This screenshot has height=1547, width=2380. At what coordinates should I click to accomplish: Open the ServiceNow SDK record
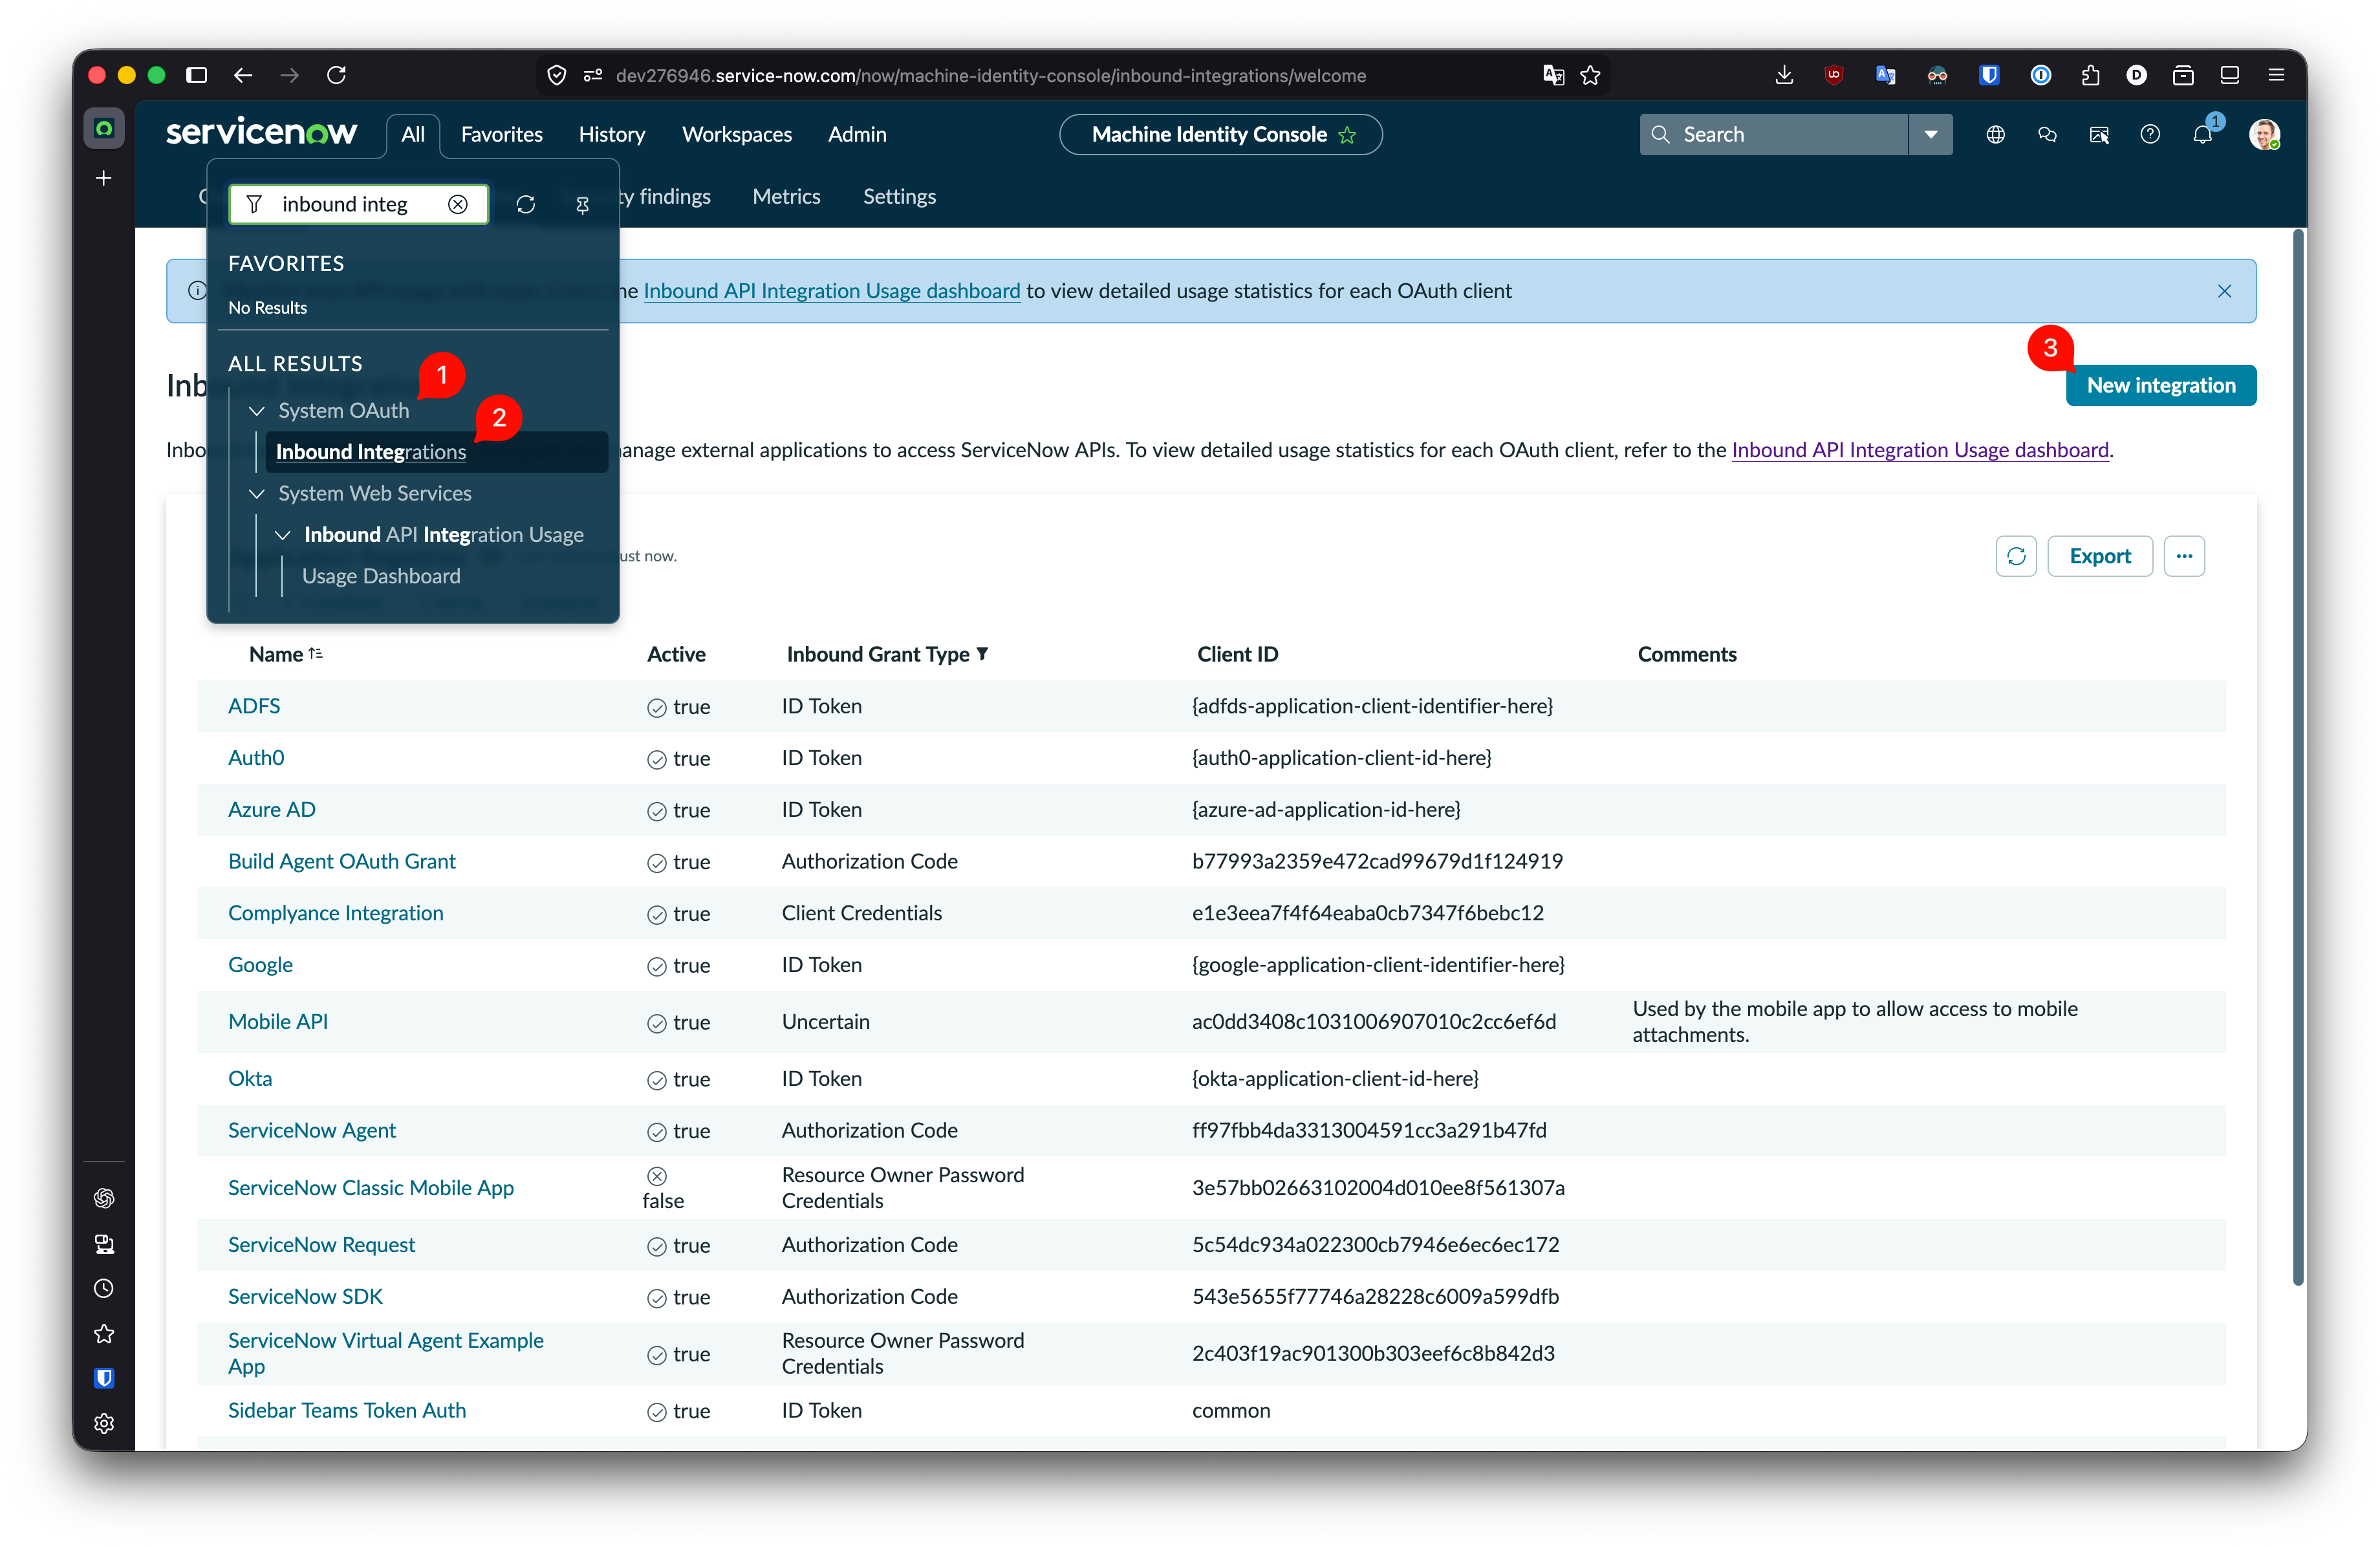305,1296
